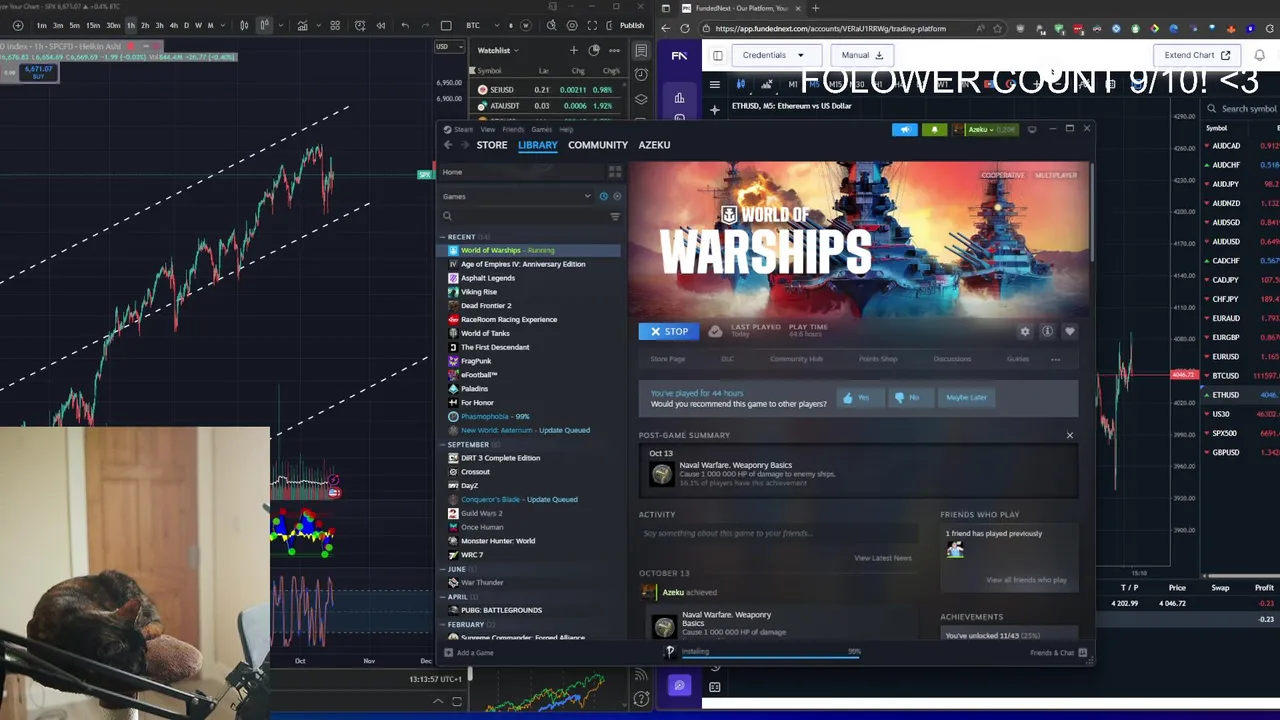Publish the TradingView chart
This screenshot has height=720, width=1280.
(x=632, y=25)
